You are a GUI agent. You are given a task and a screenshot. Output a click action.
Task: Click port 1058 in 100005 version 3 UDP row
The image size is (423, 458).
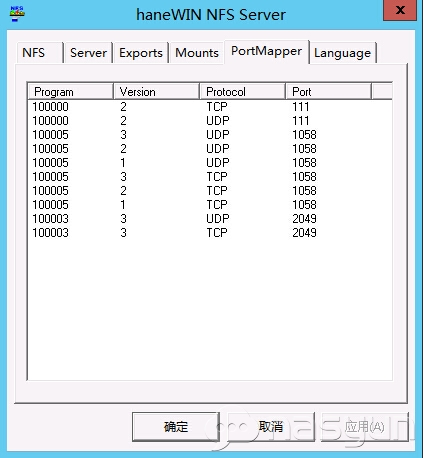(304, 135)
